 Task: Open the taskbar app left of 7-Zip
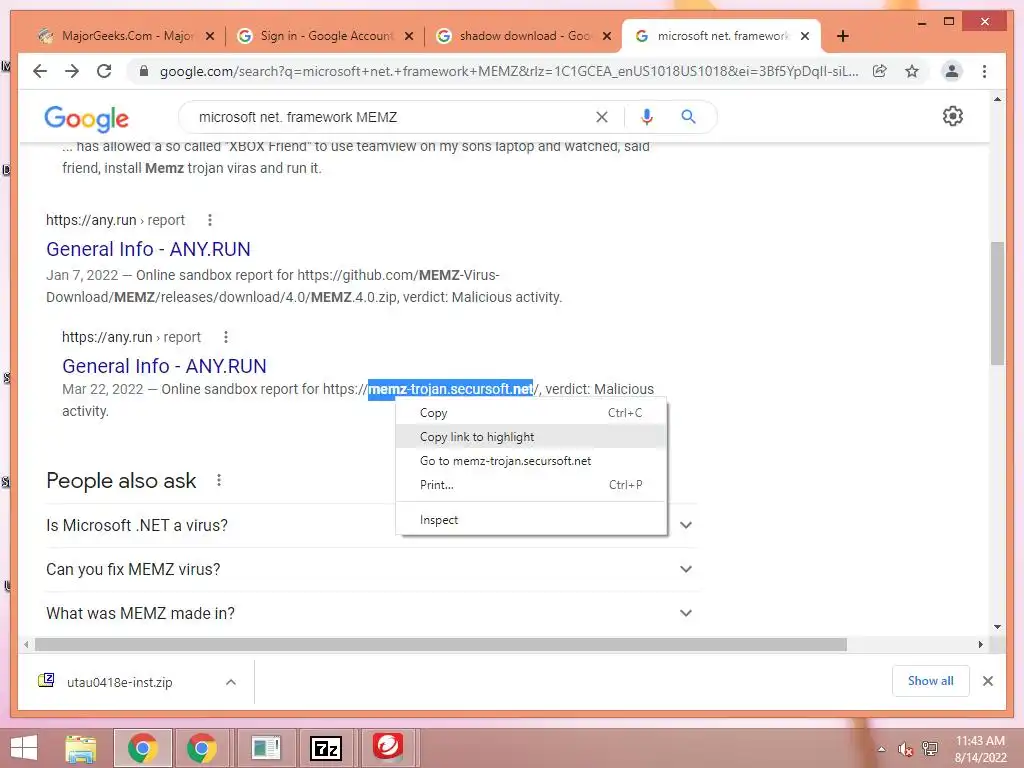click(x=265, y=748)
